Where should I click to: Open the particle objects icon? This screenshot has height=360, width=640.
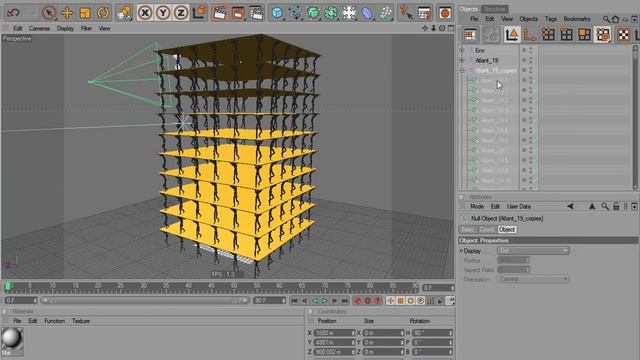point(385,13)
